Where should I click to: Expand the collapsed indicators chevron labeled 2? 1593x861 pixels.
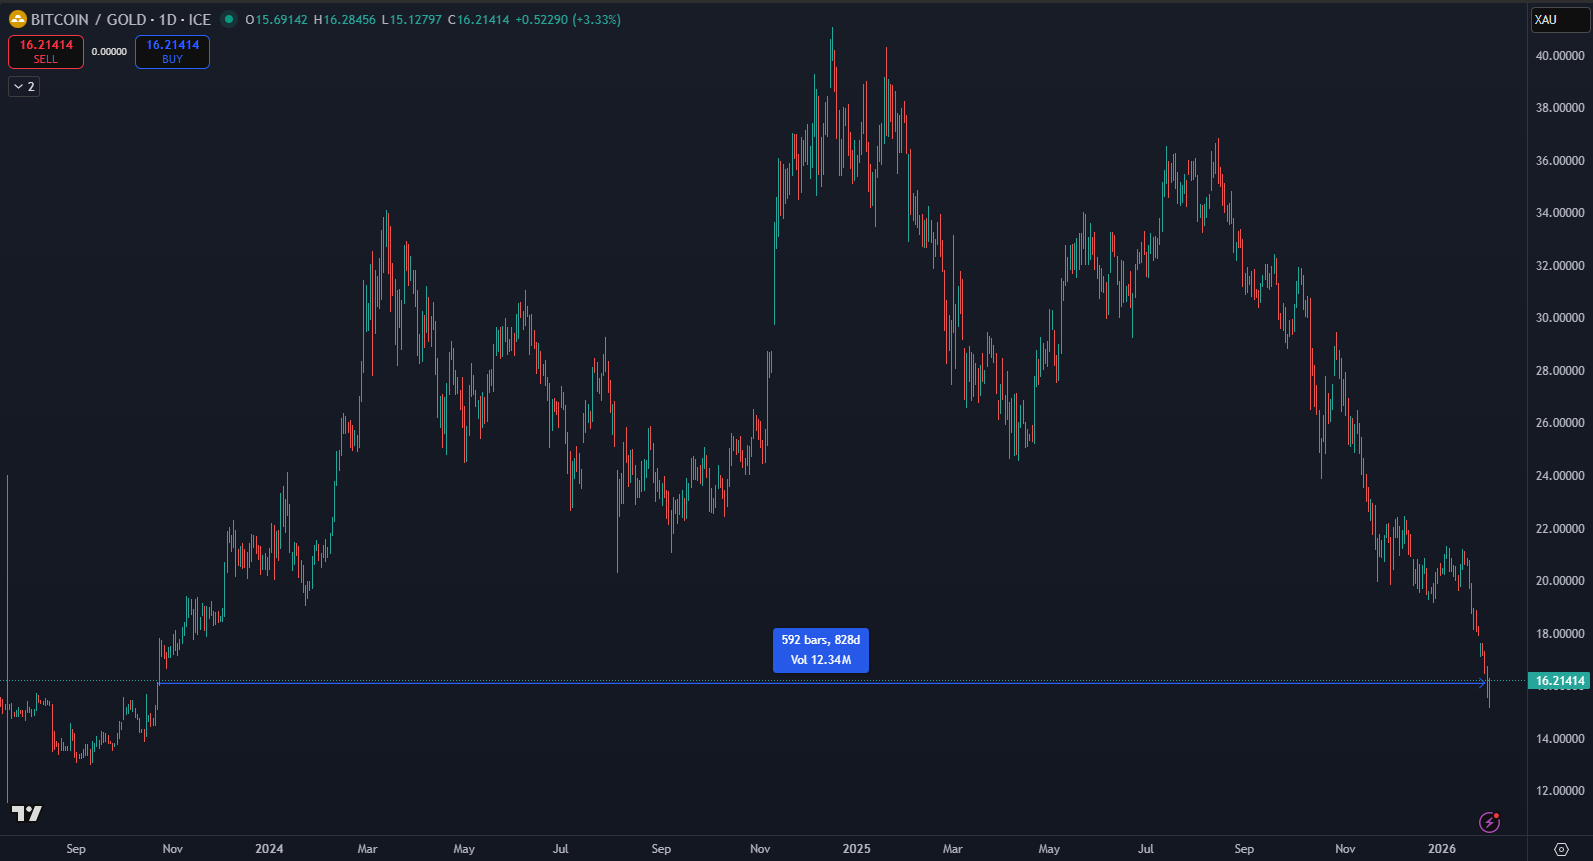[x=24, y=87]
